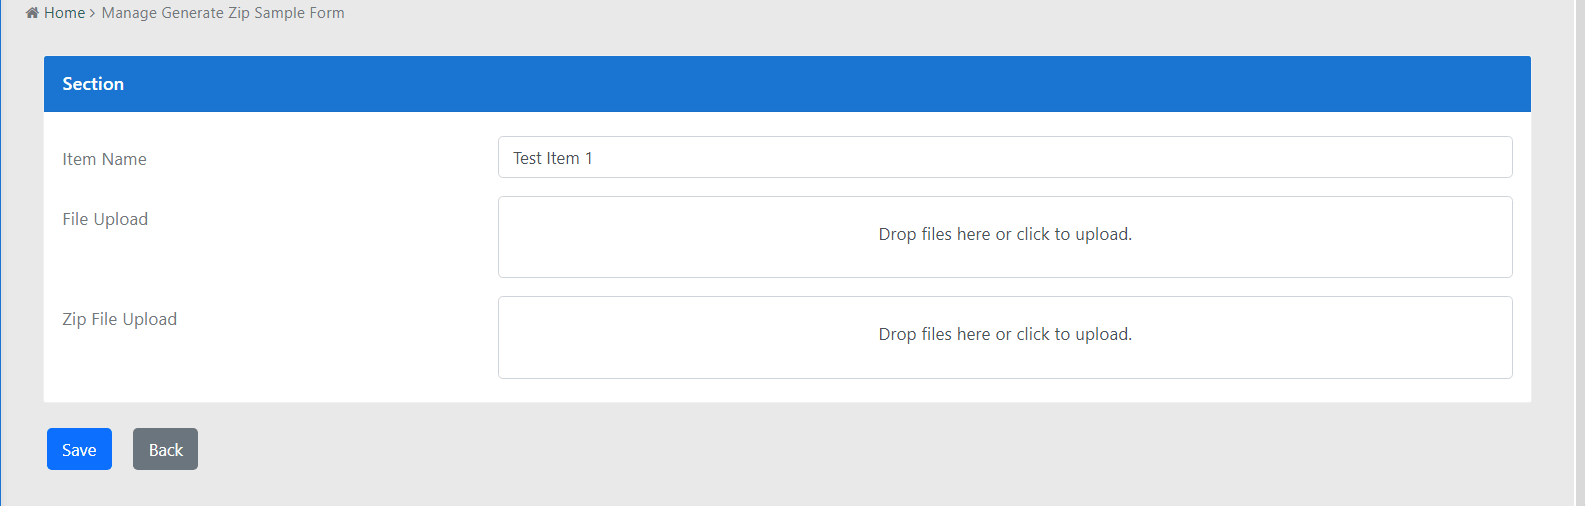
Task: Focus the Item Name input field
Action: click(x=1005, y=157)
